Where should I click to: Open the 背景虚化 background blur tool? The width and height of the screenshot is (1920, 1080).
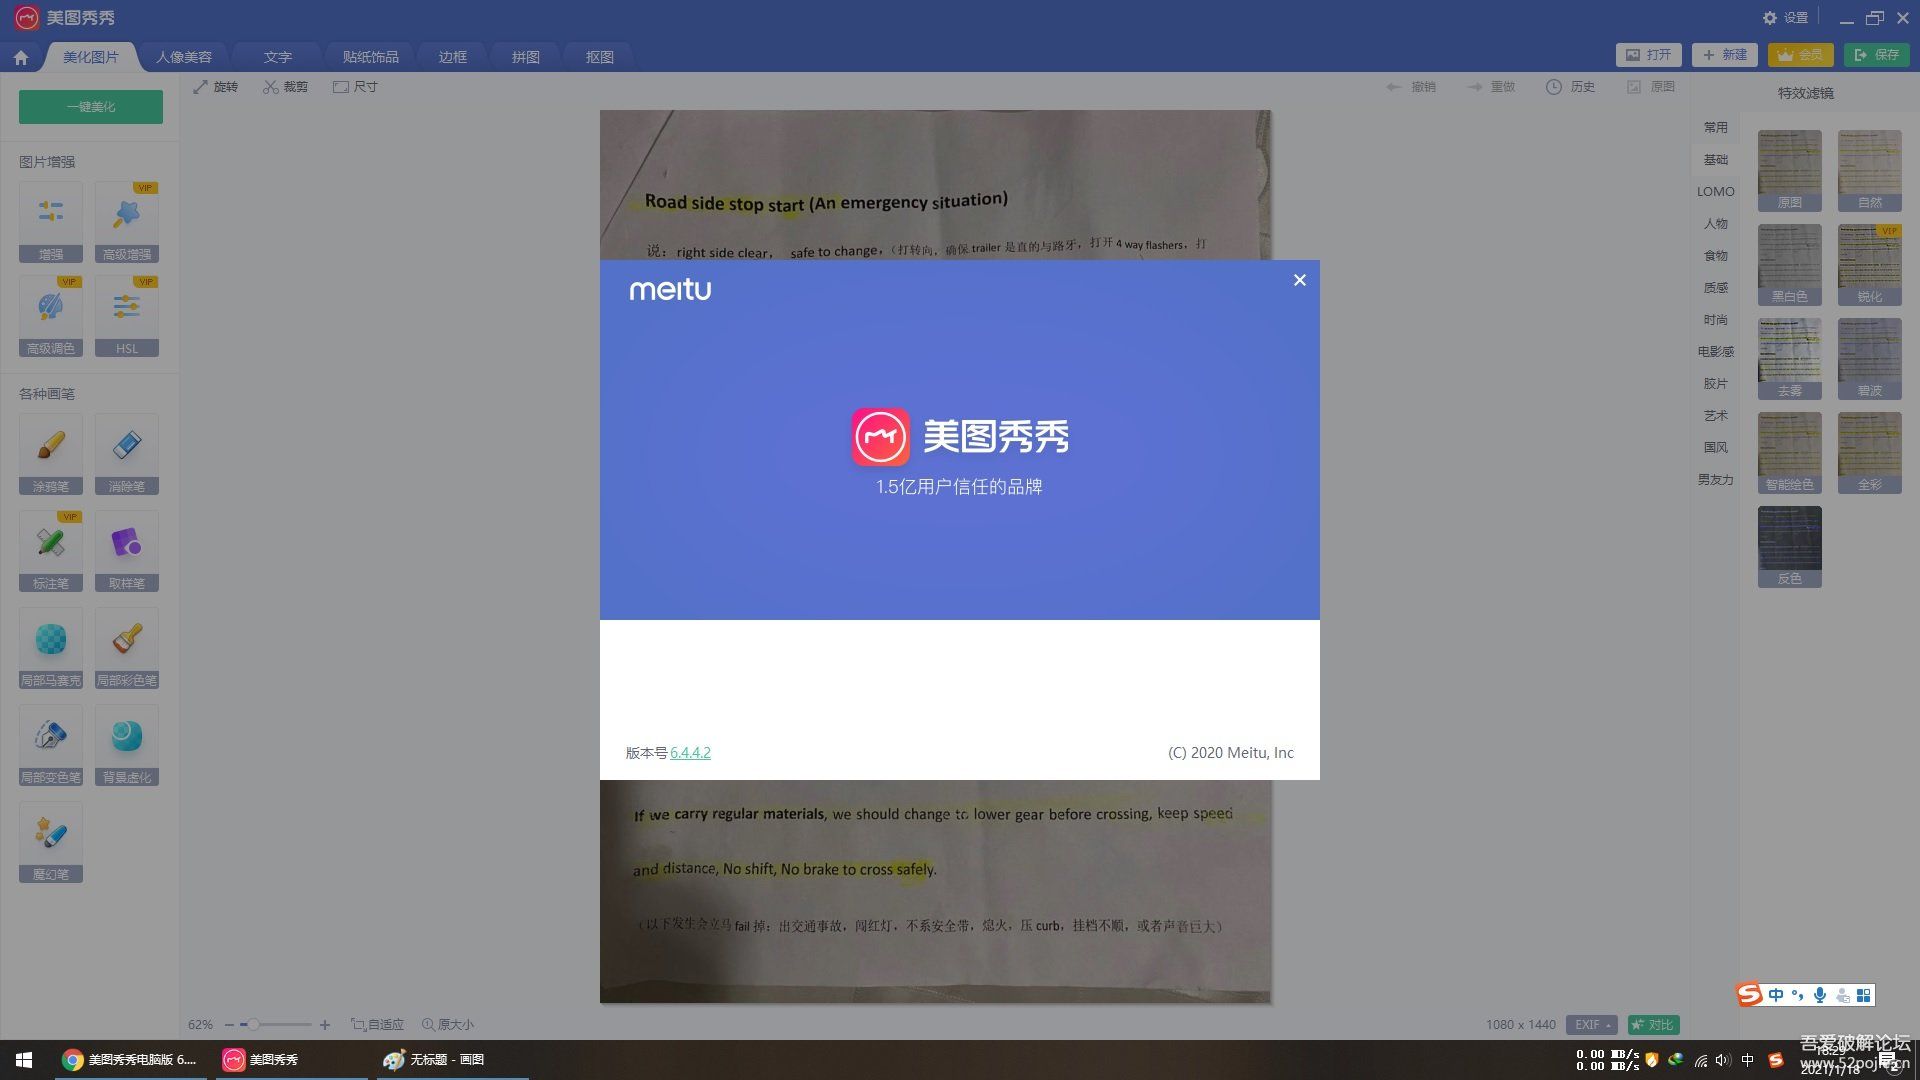click(x=127, y=743)
